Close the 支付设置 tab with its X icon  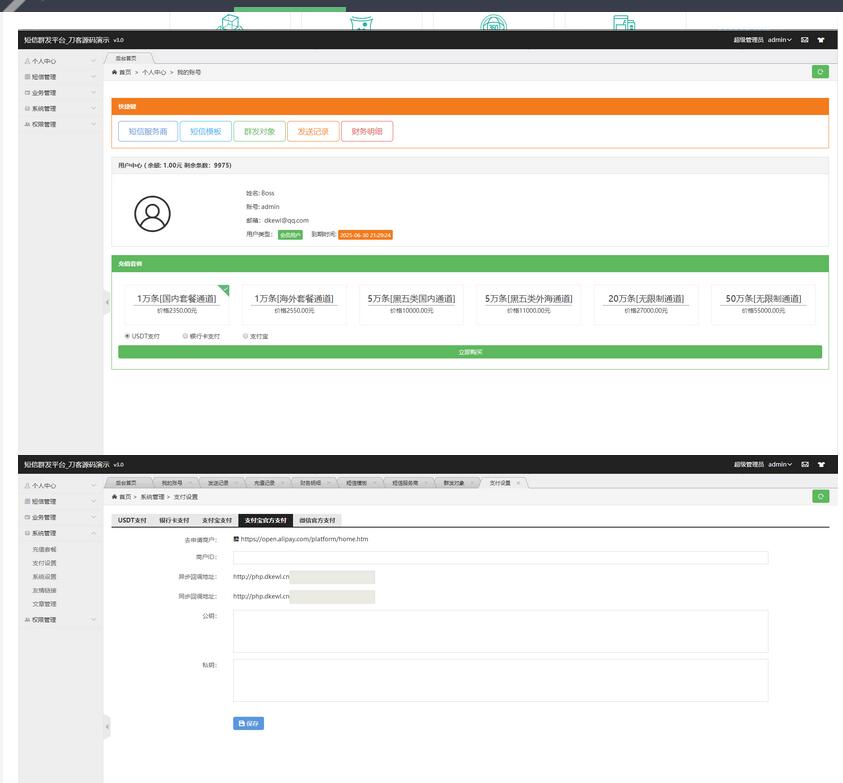coord(518,483)
